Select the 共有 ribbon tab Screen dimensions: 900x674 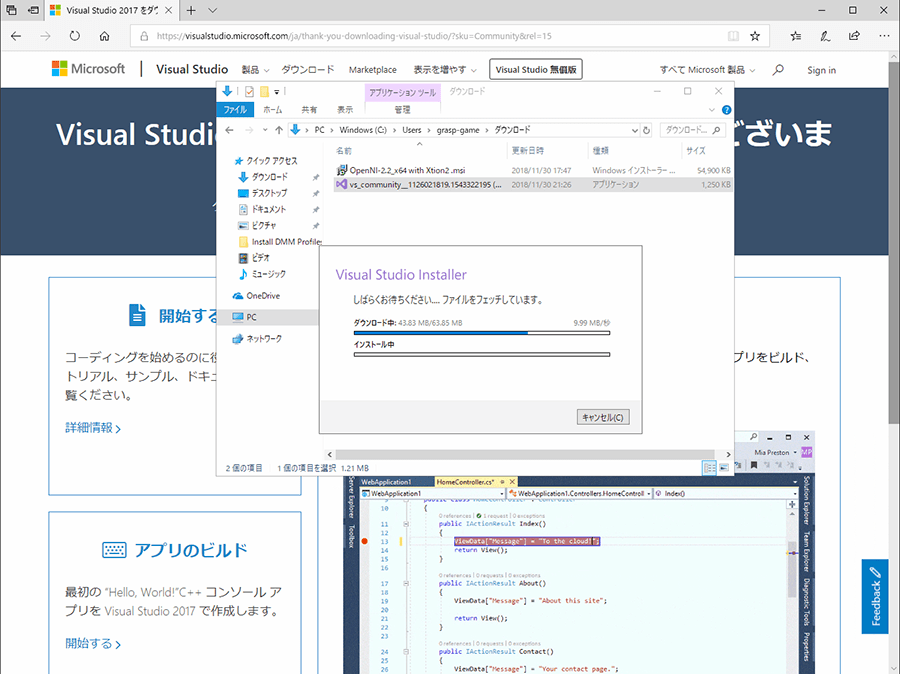click(309, 109)
